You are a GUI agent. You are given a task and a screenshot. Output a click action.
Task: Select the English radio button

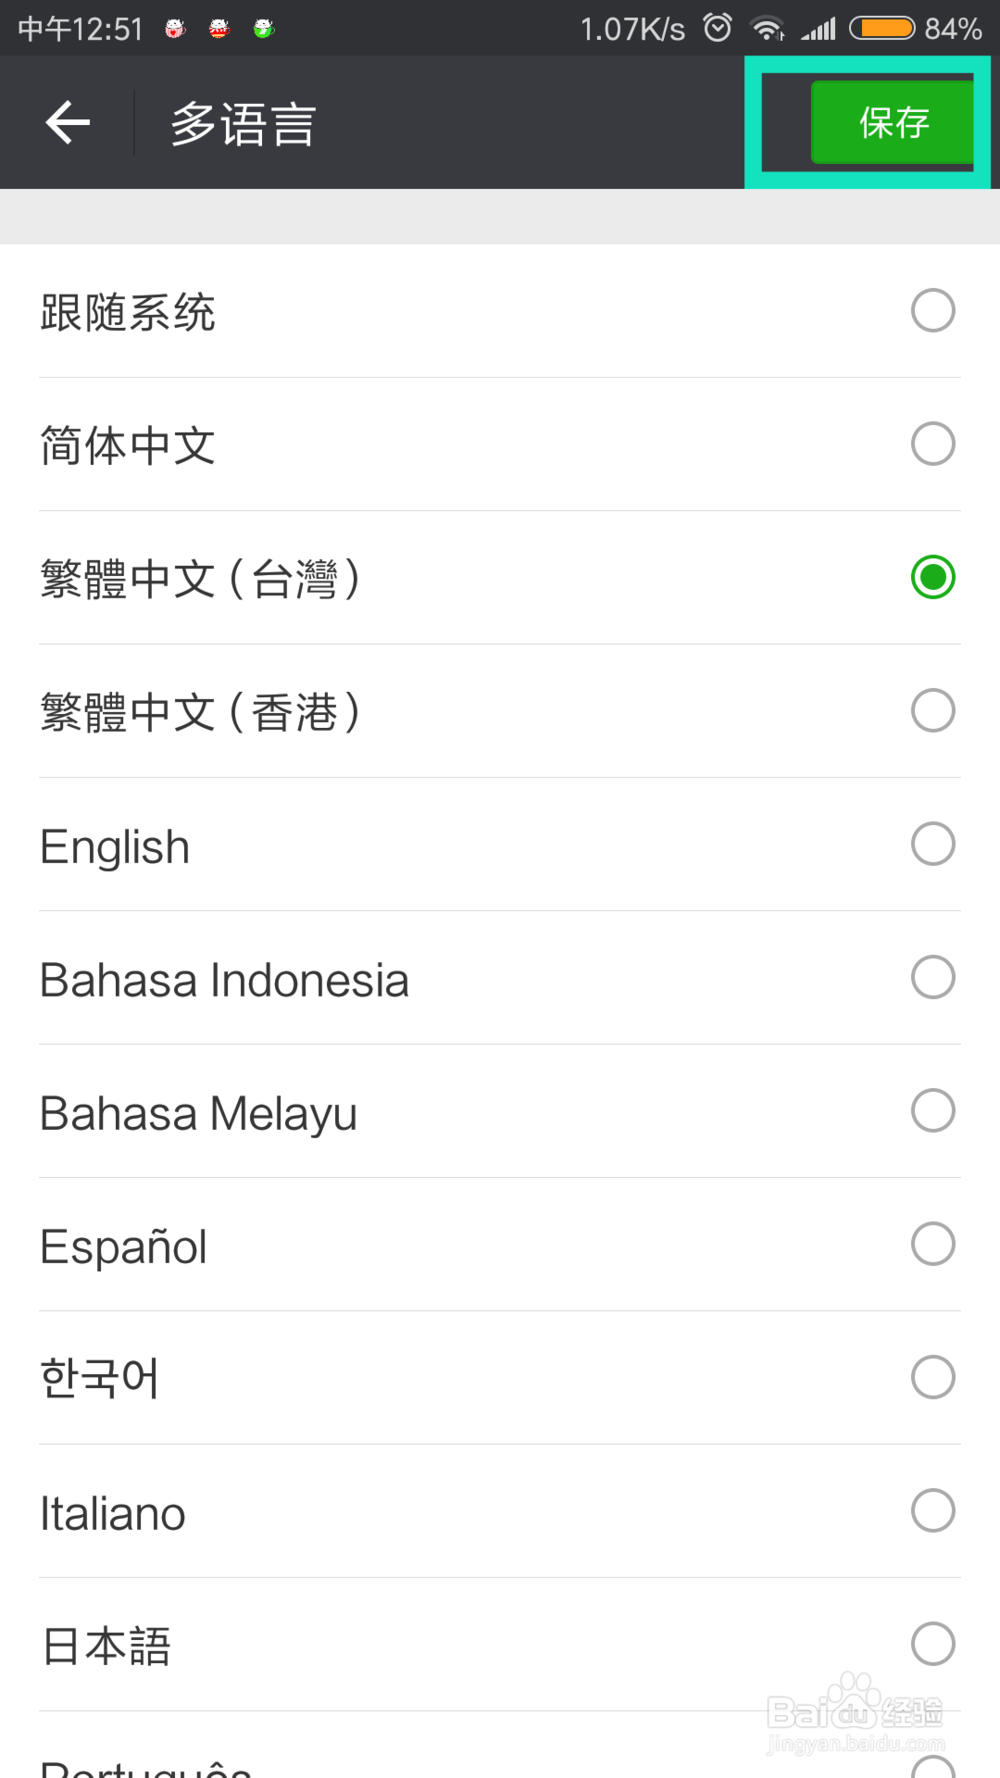[x=932, y=844]
